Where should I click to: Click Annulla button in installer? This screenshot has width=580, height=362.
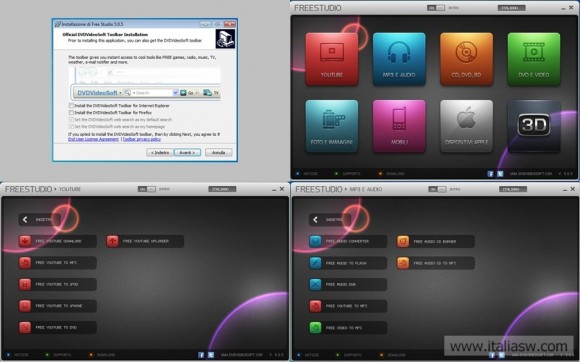pos(219,152)
